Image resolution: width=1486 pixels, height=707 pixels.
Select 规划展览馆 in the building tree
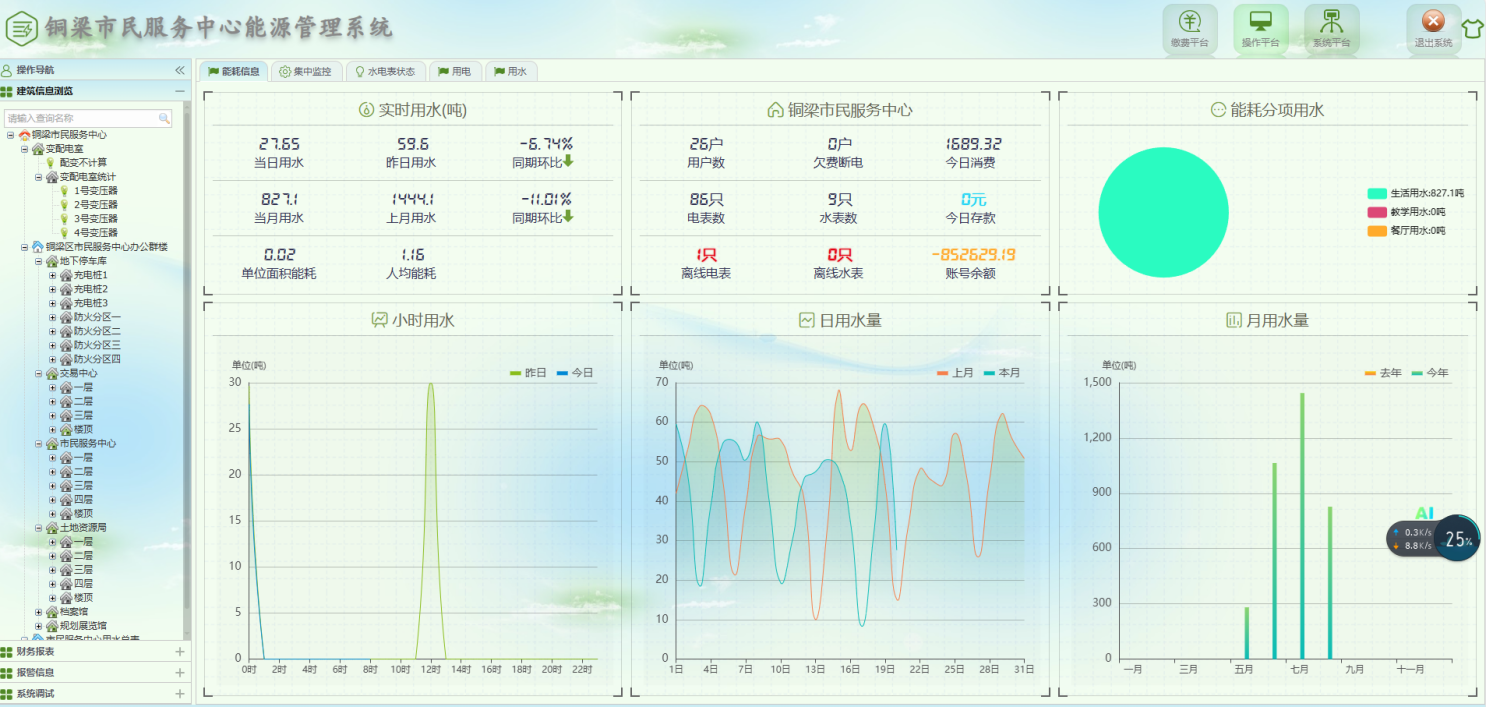coord(82,625)
